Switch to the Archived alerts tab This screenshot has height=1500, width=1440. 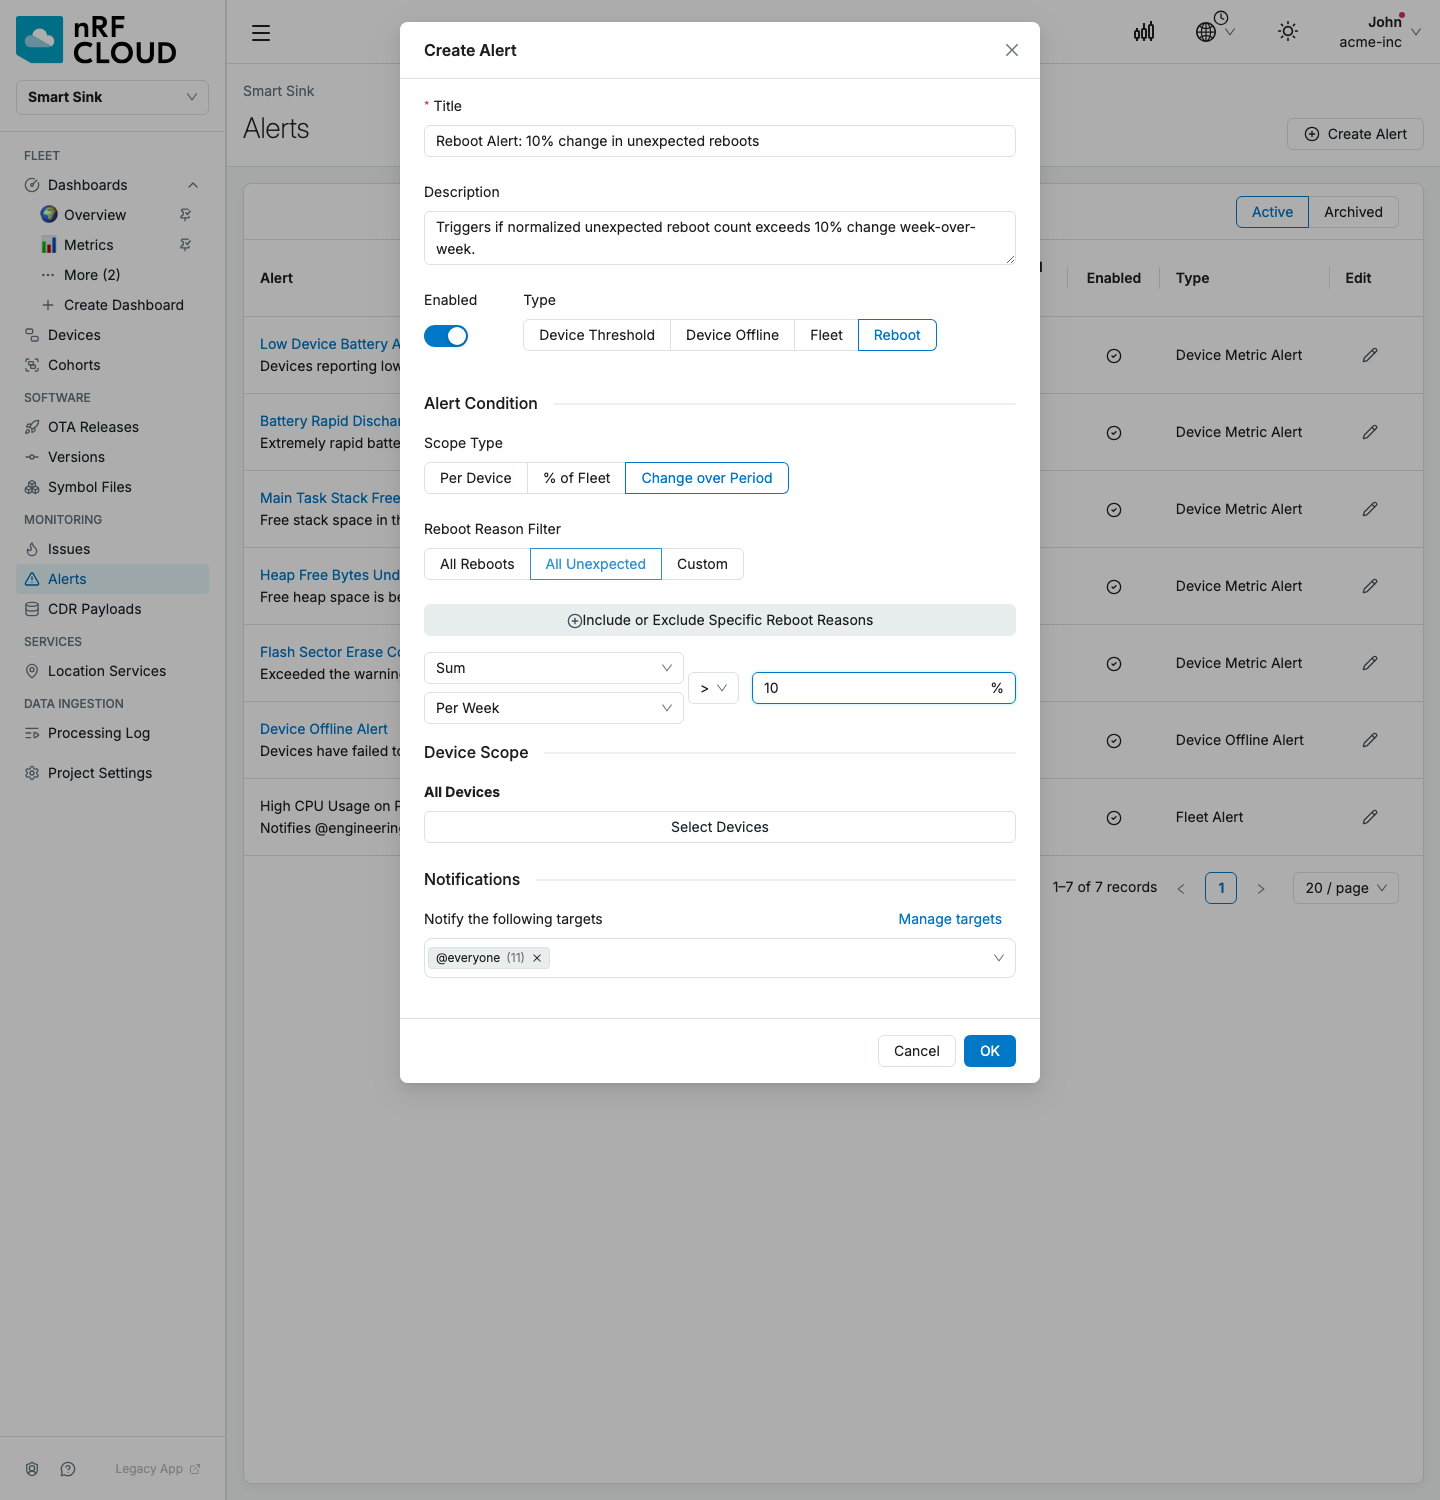(1353, 212)
